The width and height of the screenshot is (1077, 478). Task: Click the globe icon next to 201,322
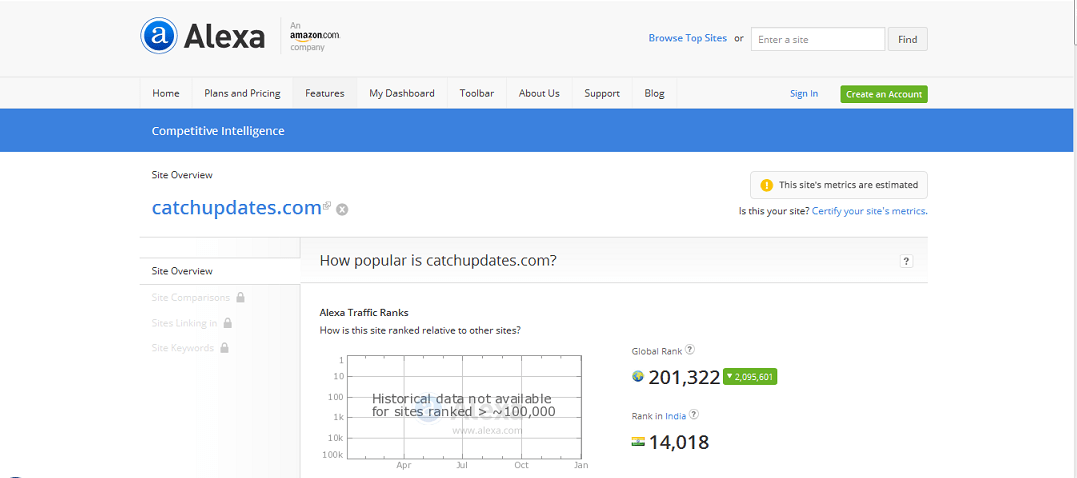(x=637, y=376)
